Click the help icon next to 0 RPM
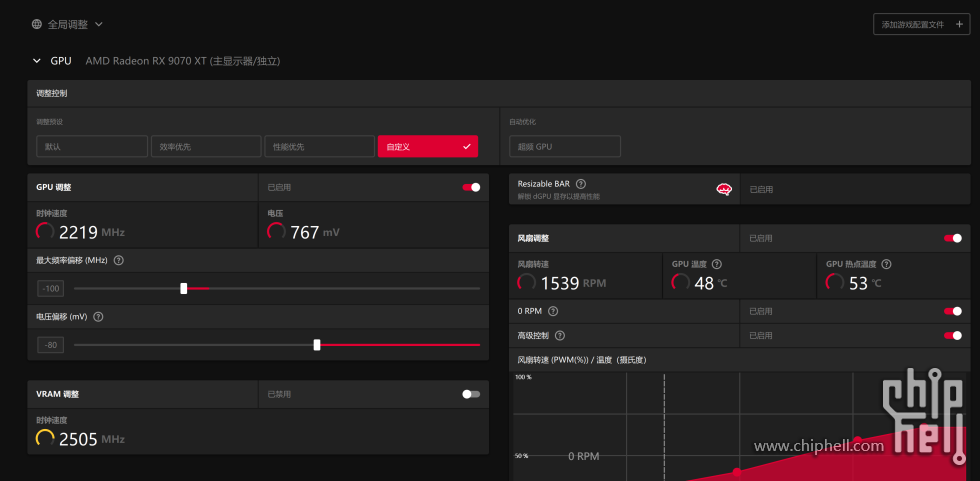 click(x=552, y=311)
